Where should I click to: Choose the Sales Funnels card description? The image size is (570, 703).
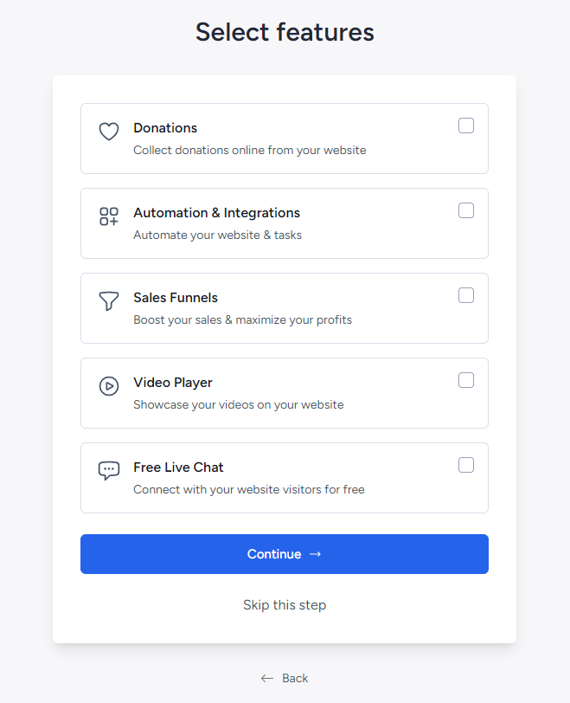(x=243, y=320)
